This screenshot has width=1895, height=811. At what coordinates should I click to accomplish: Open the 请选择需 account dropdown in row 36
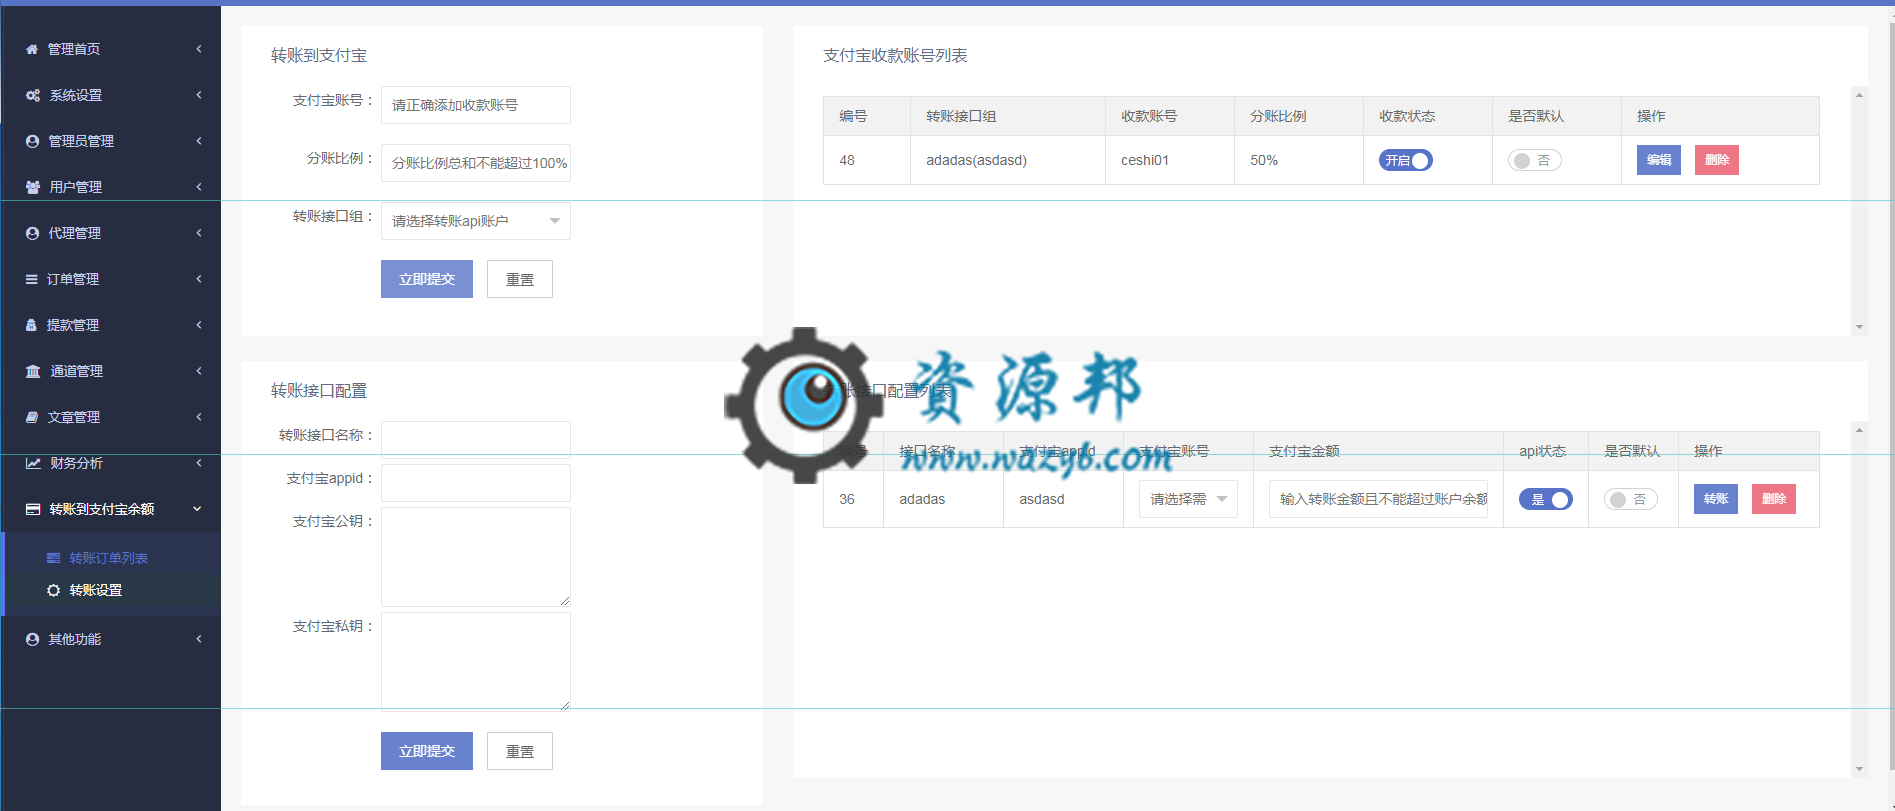click(x=1189, y=499)
